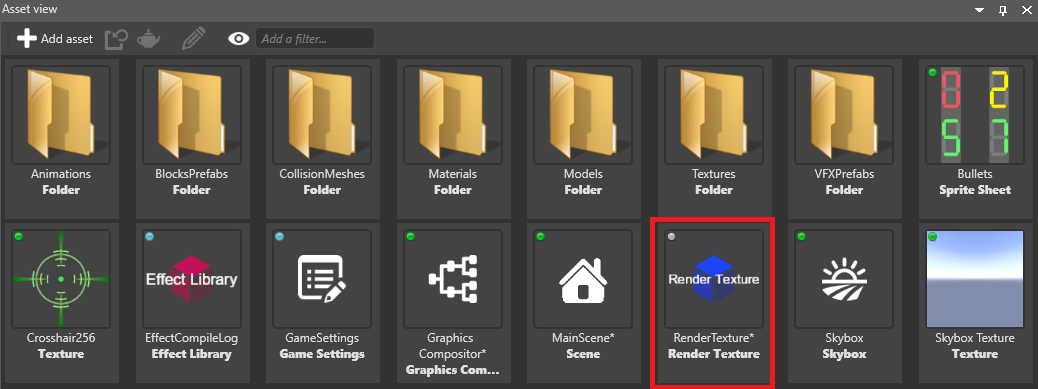Screen dimensions: 1038x389
Task: Select the RenderTexture asset icon
Action: click(x=714, y=279)
